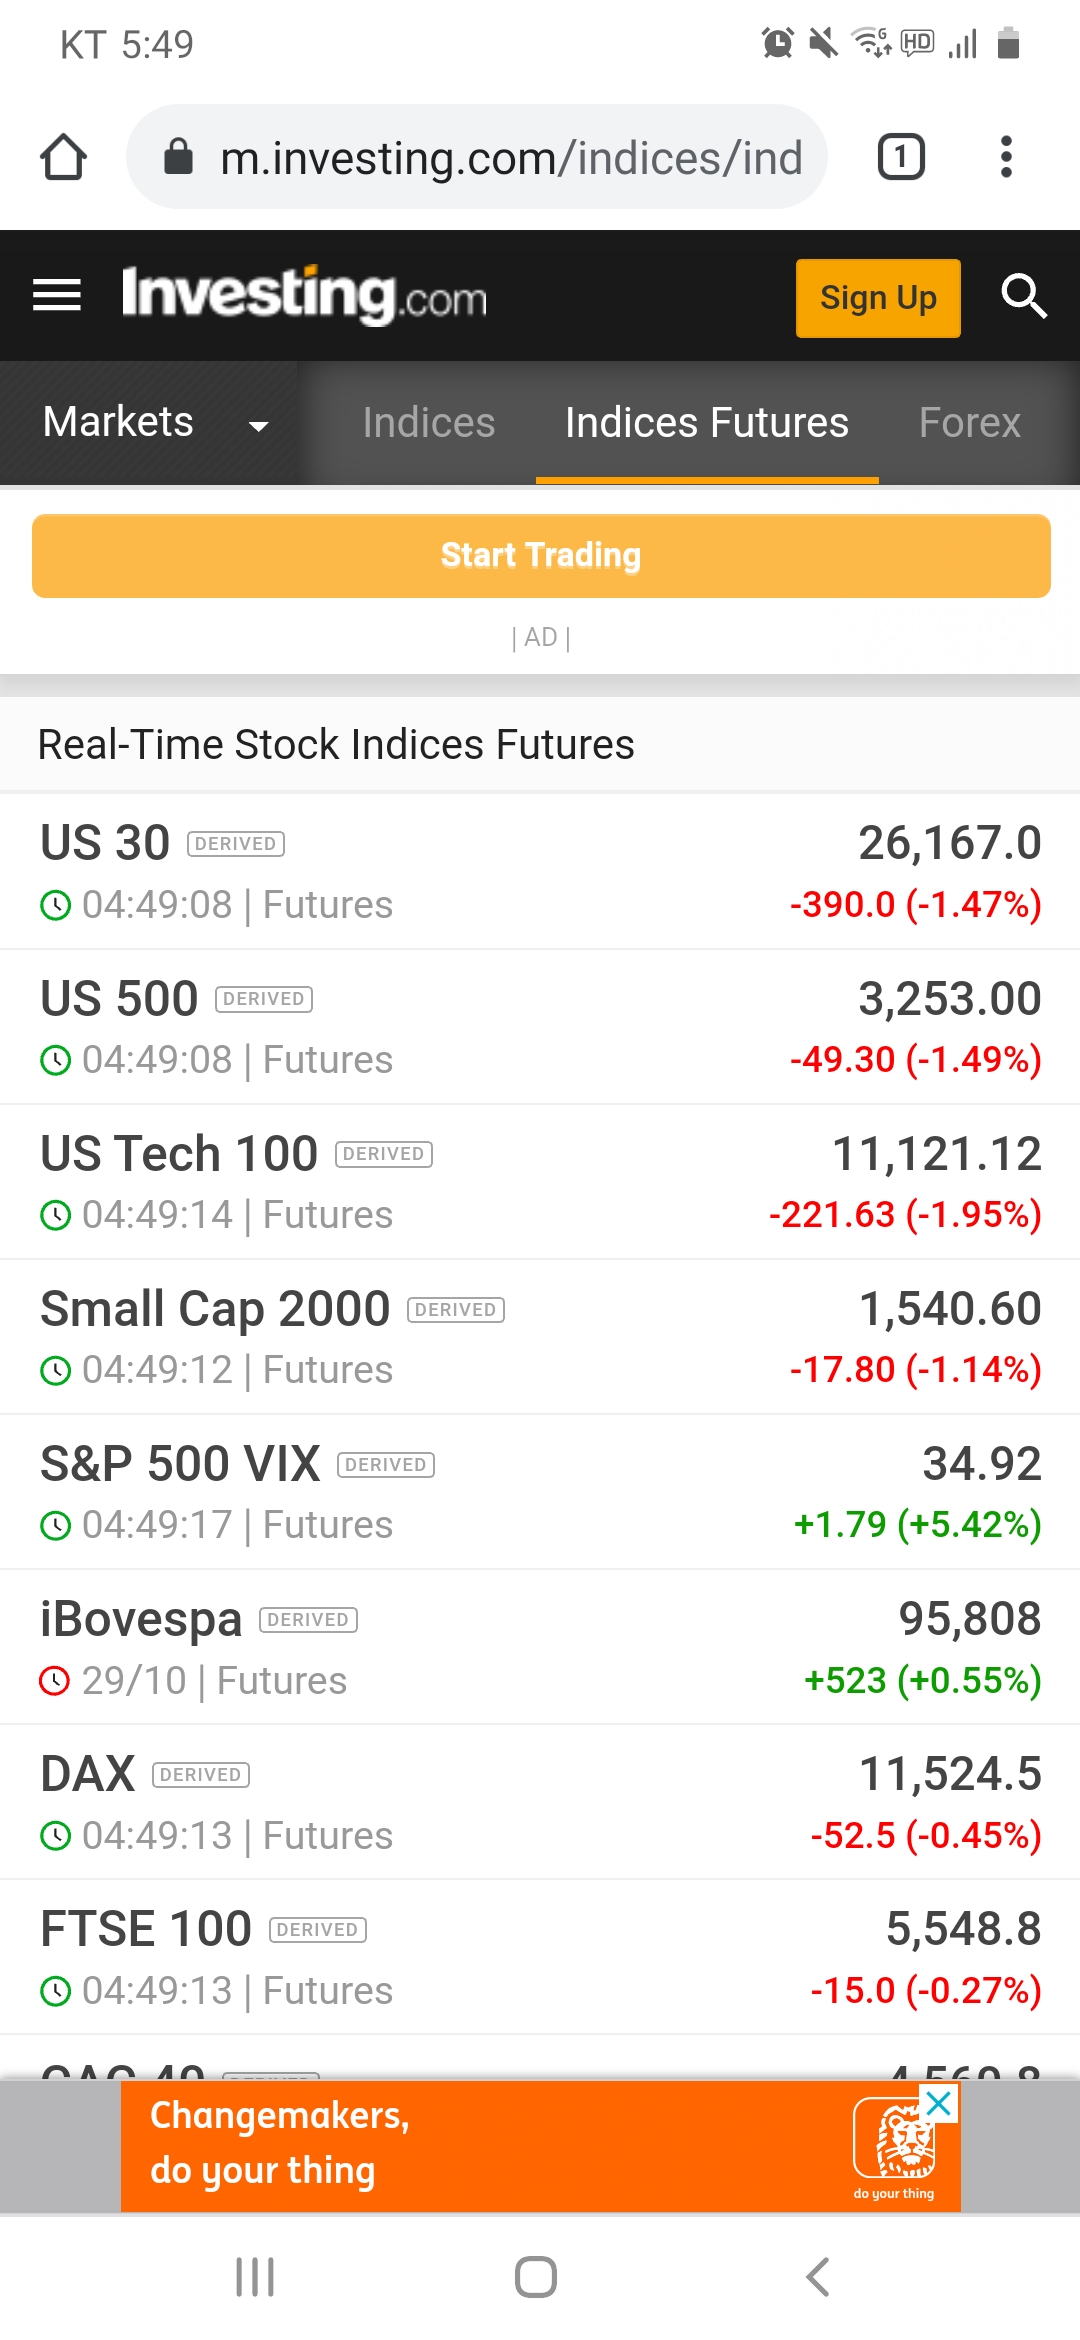
Task: Open the iBovespa futures quote
Action: (x=540, y=1647)
